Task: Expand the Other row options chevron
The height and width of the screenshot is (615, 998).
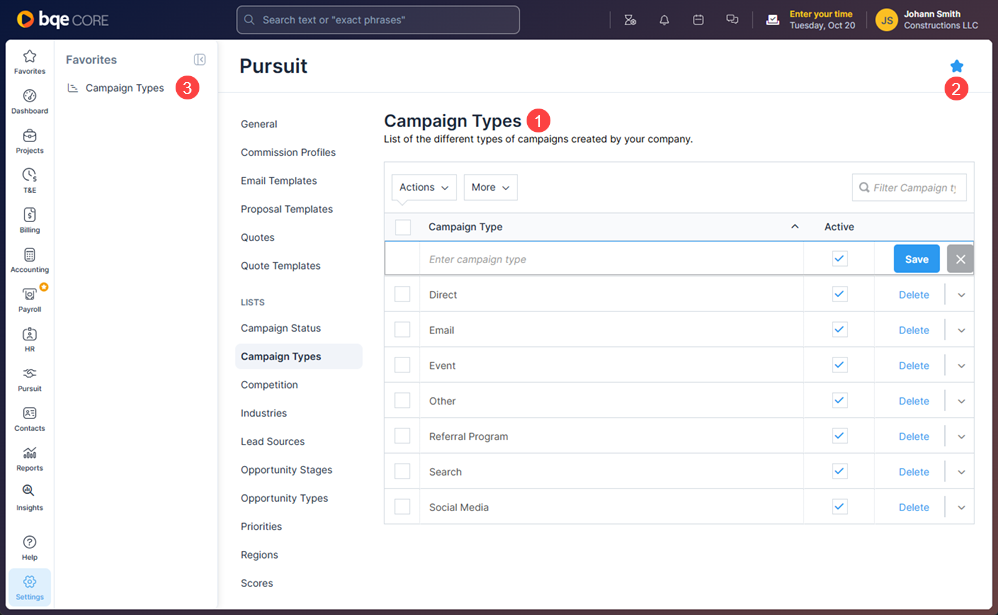Action: pyautogui.click(x=961, y=401)
